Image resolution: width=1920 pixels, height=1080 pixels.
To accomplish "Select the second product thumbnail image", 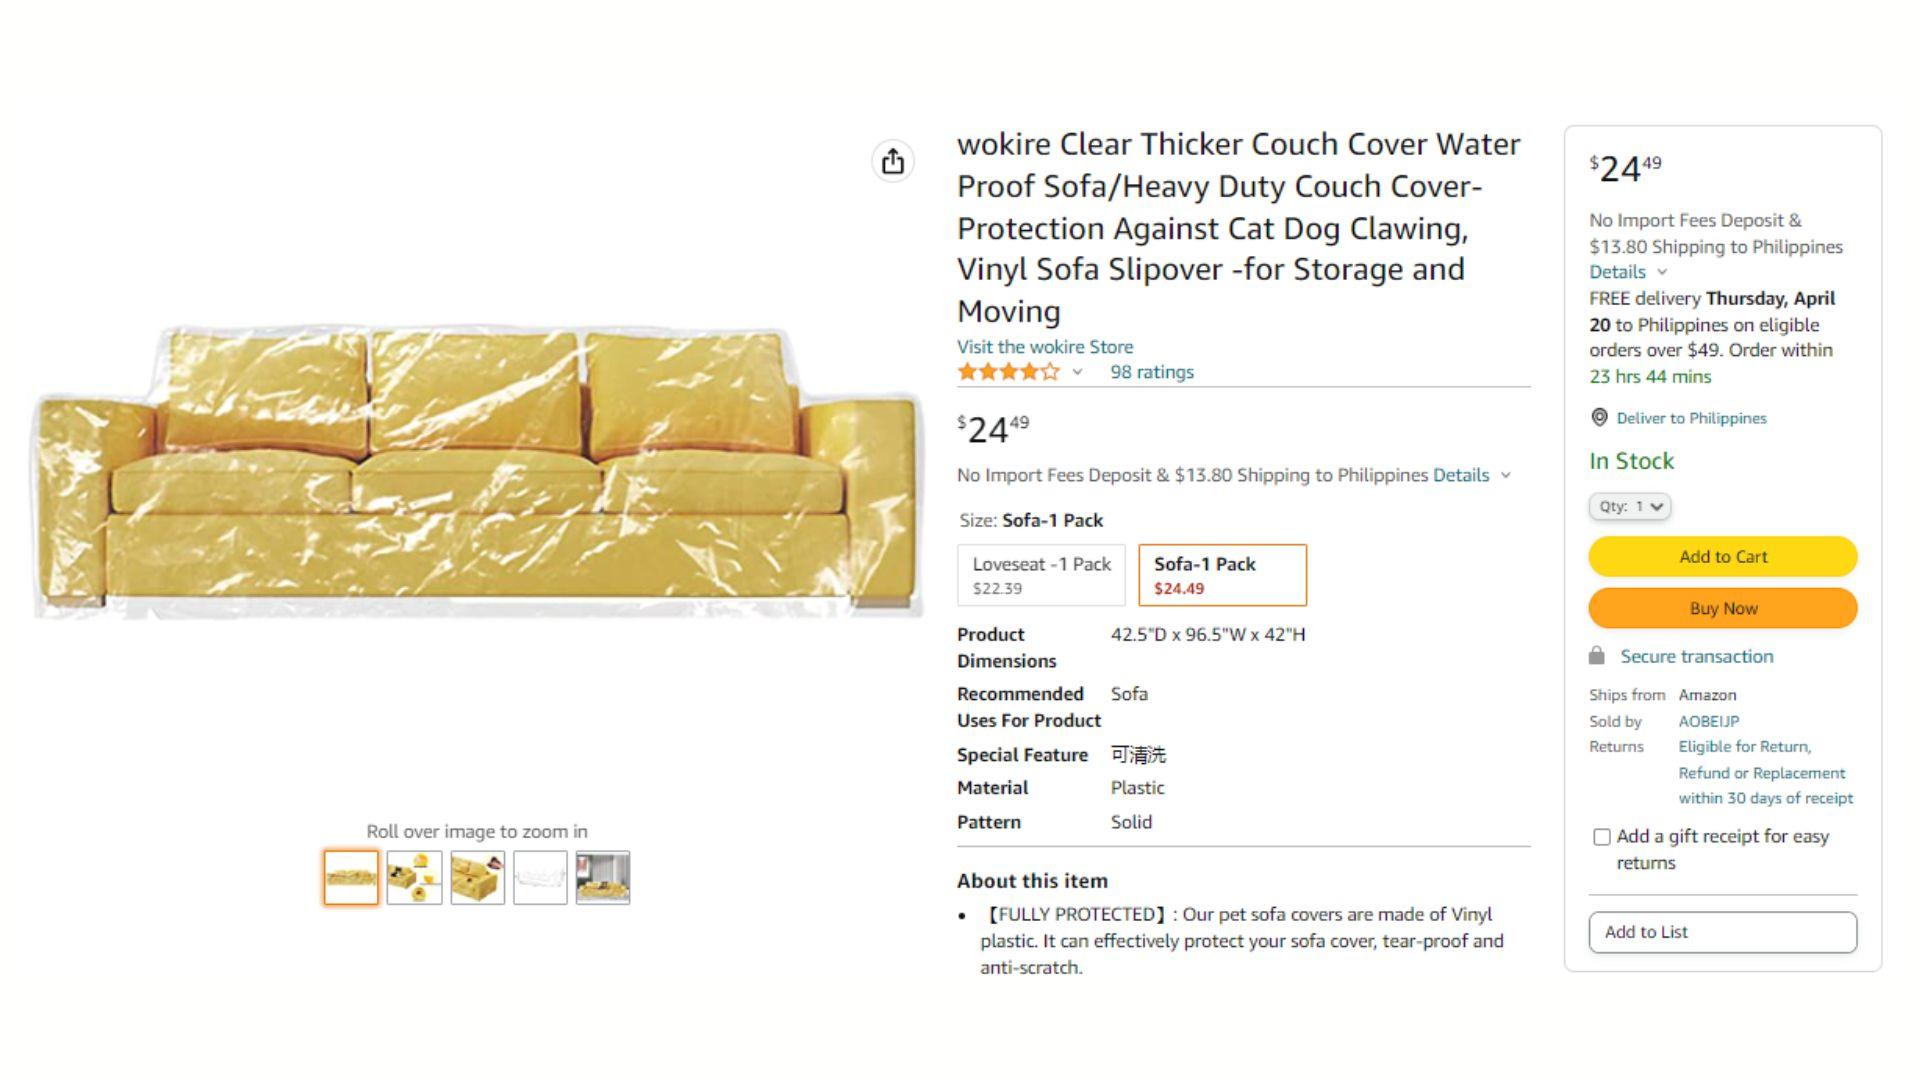I will [x=414, y=877].
